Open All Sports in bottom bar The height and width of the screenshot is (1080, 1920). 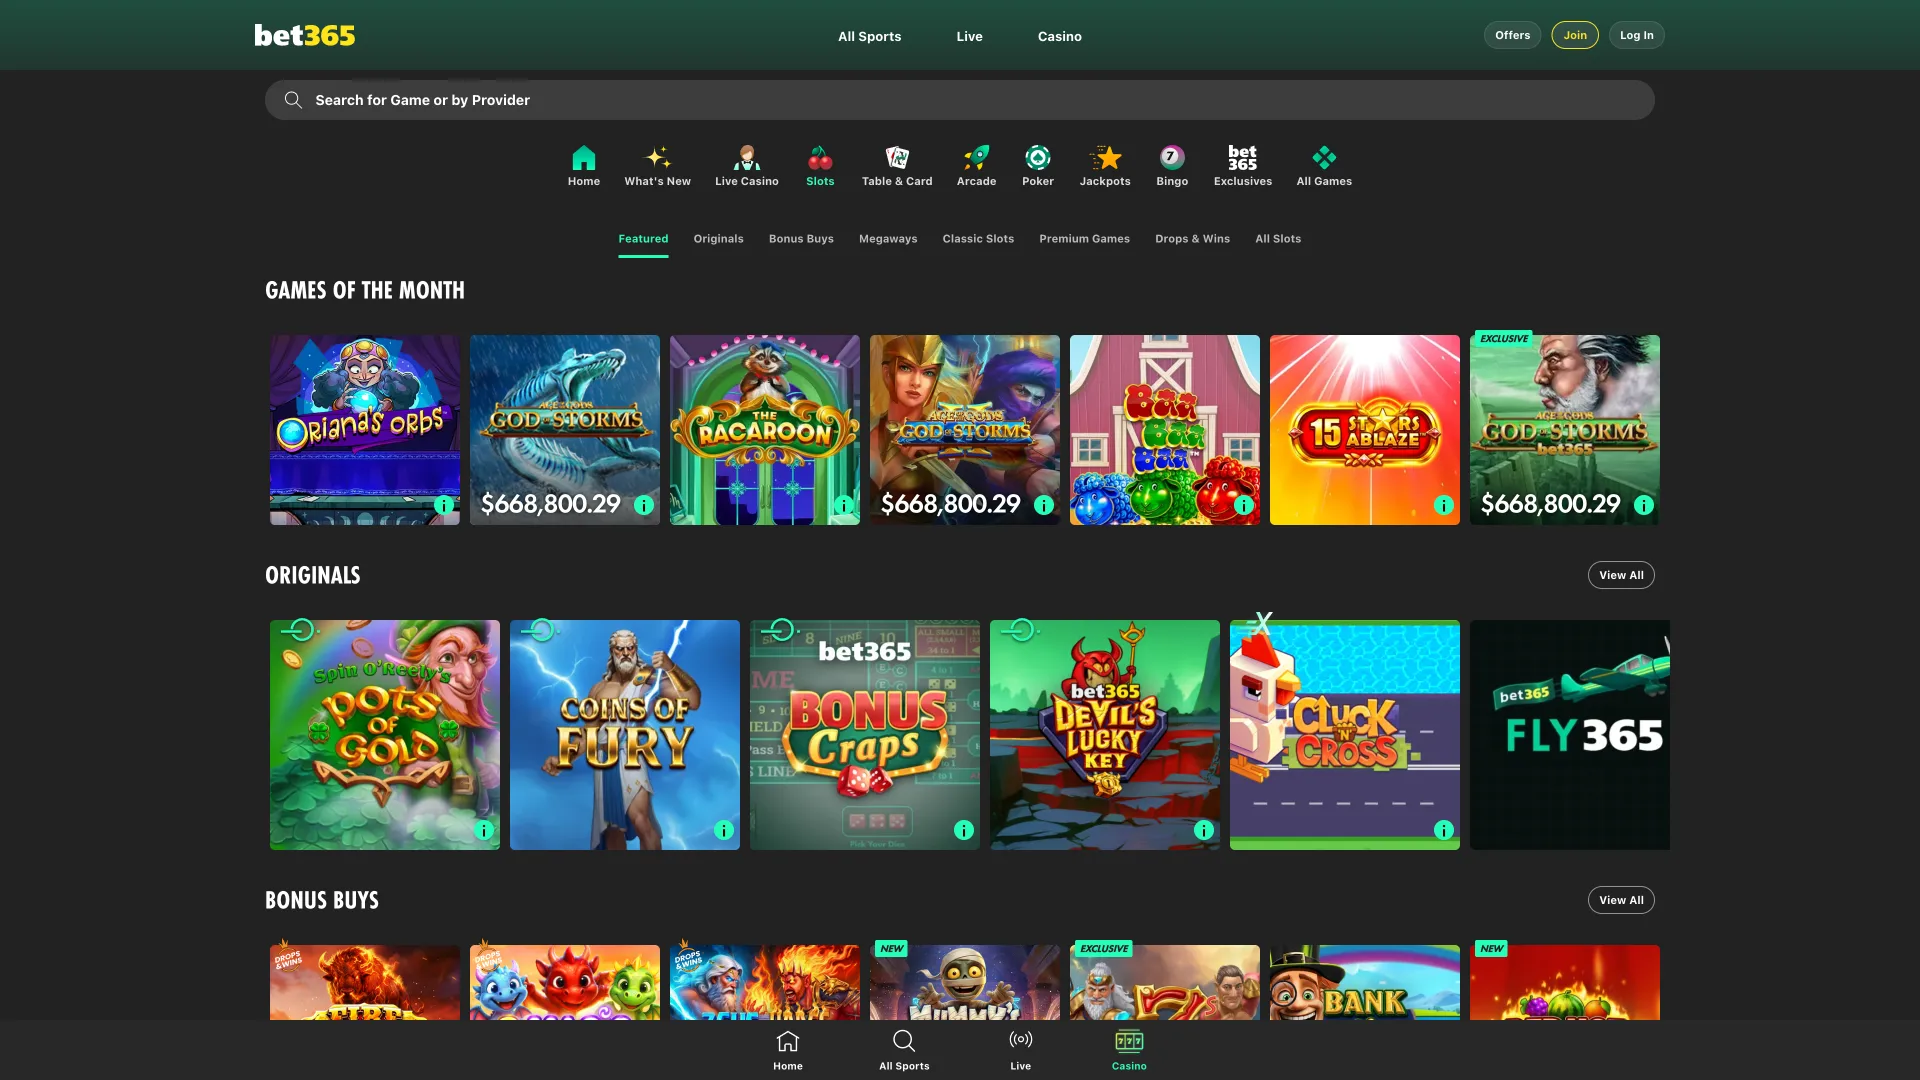coord(904,1050)
